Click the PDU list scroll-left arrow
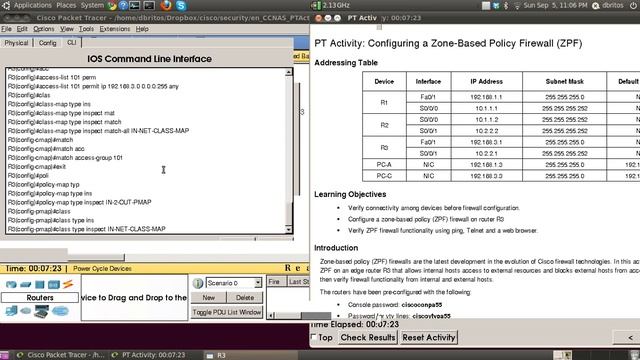Viewport: 640px width, 360px height. 272,316
